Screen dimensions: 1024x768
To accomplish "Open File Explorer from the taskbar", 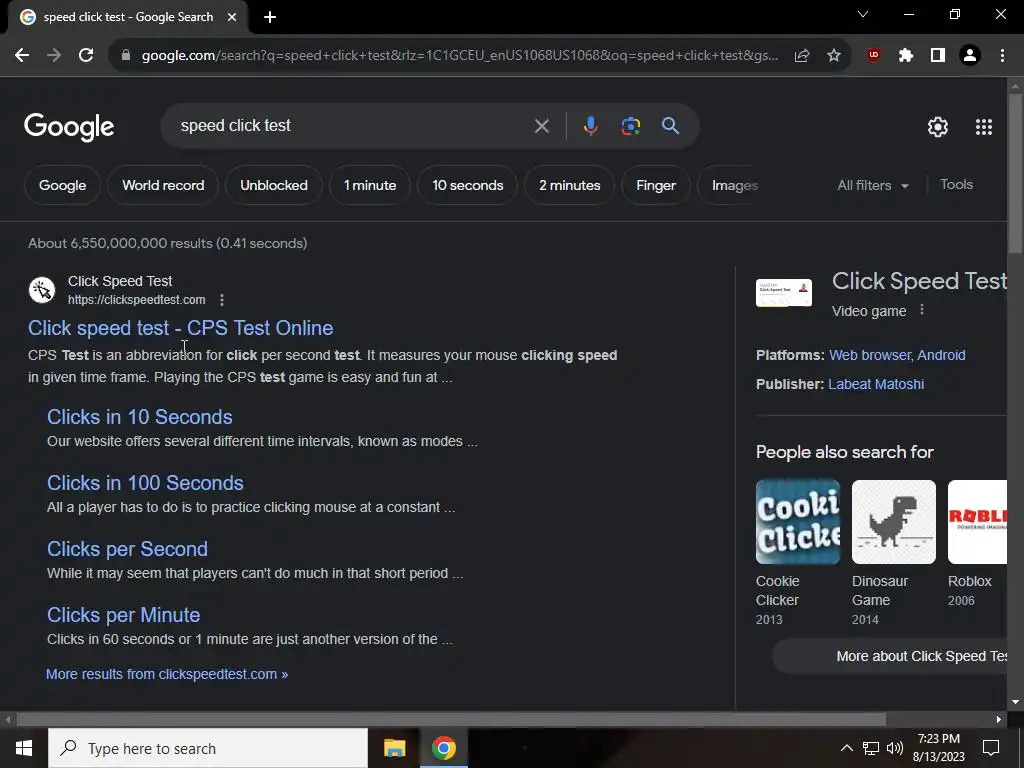I will 394,748.
